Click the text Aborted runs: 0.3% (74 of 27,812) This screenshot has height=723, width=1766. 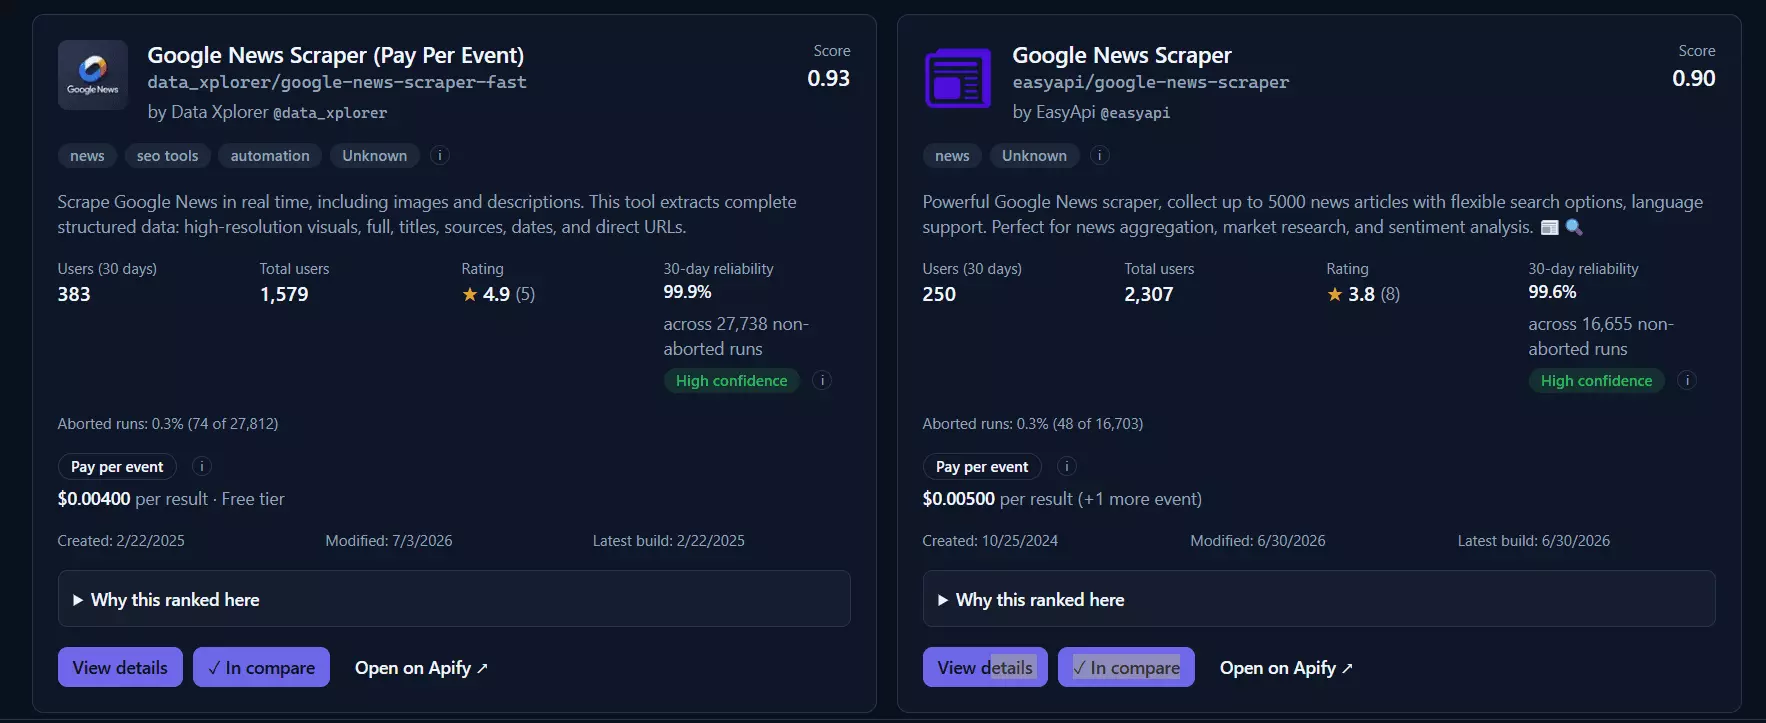point(168,424)
